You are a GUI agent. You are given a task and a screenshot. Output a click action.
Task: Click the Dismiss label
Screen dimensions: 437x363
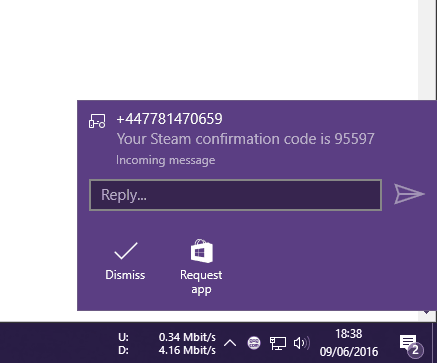125,275
